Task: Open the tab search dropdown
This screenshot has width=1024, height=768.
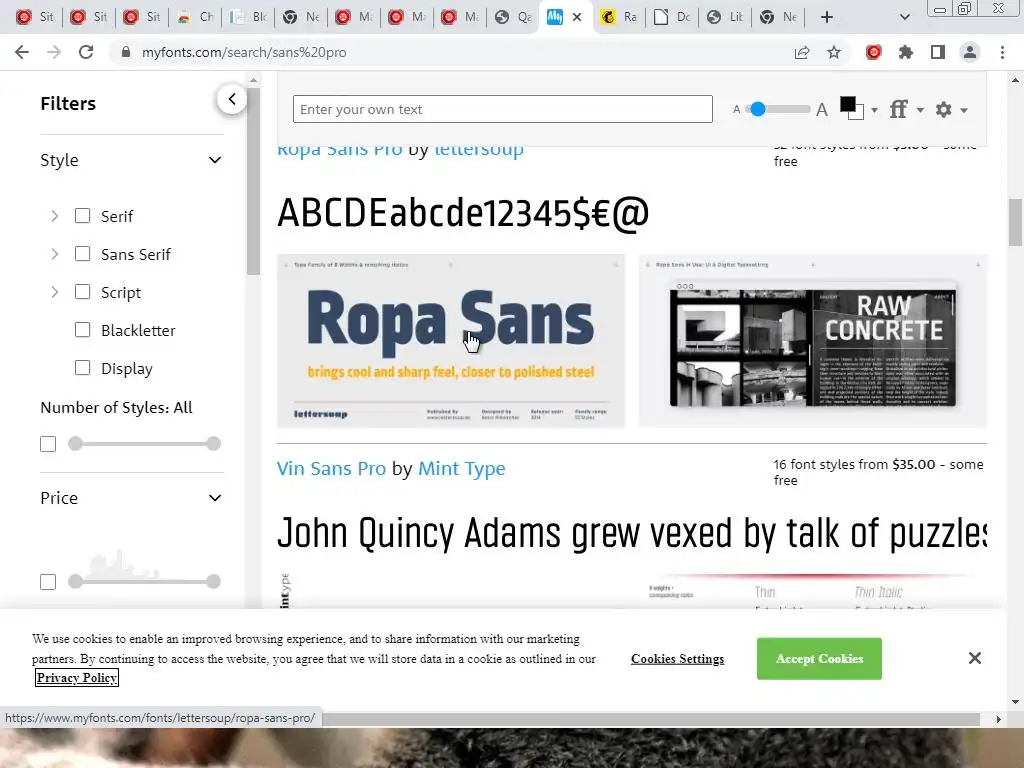Action: pos(904,17)
